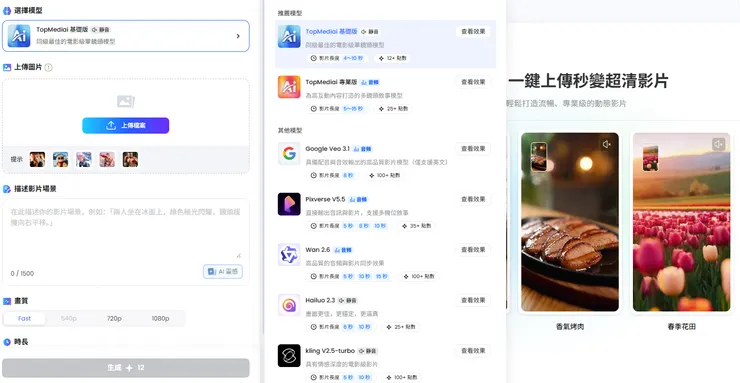The width and height of the screenshot is (740, 383).
Task: Open the 香氣烤肉 video preview
Action: 570,222
